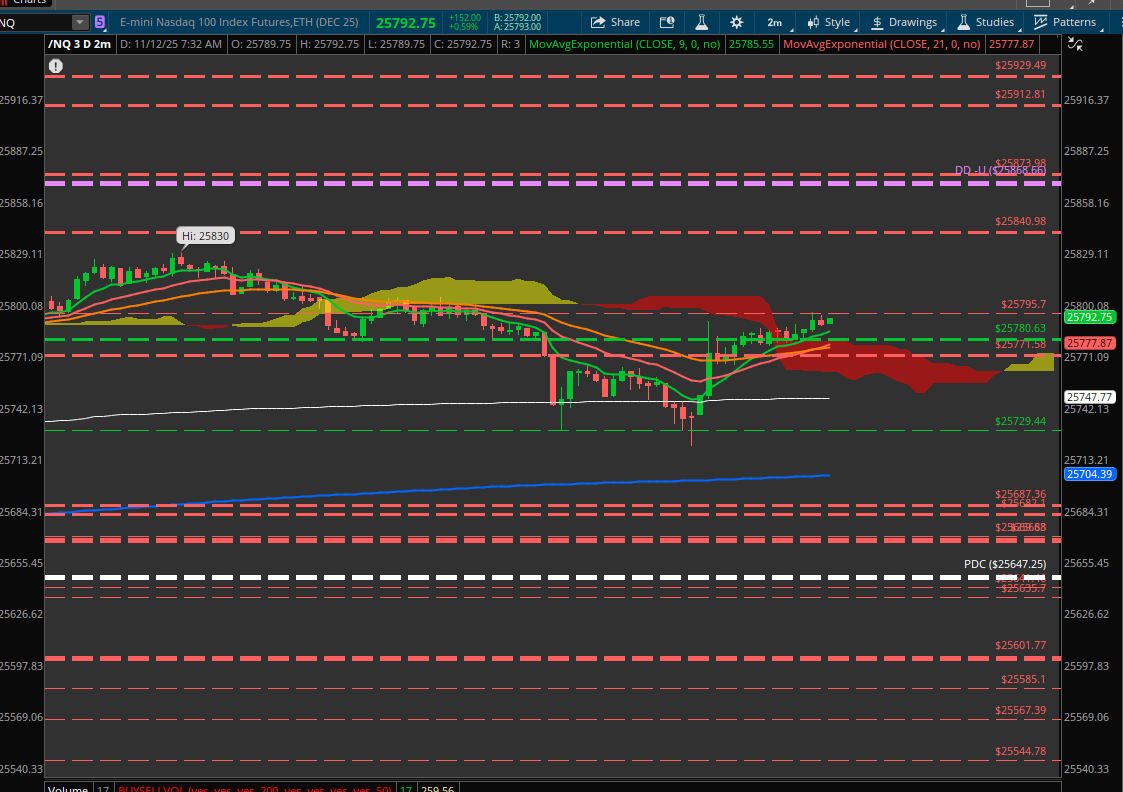Open the symbol selector dropdown arrow
This screenshot has height=792, width=1123.
point(80,23)
